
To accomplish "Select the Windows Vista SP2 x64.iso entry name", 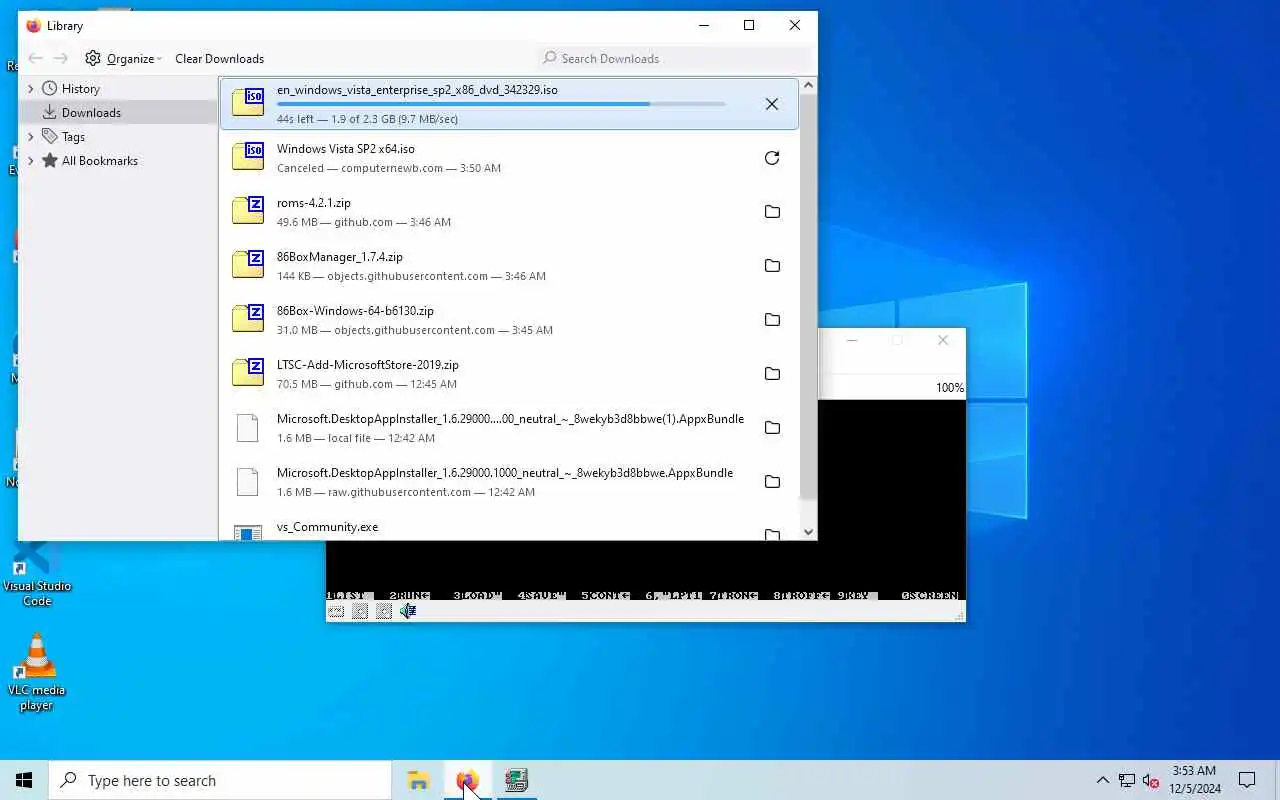I will pyautogui.click(x=345, y=149).
